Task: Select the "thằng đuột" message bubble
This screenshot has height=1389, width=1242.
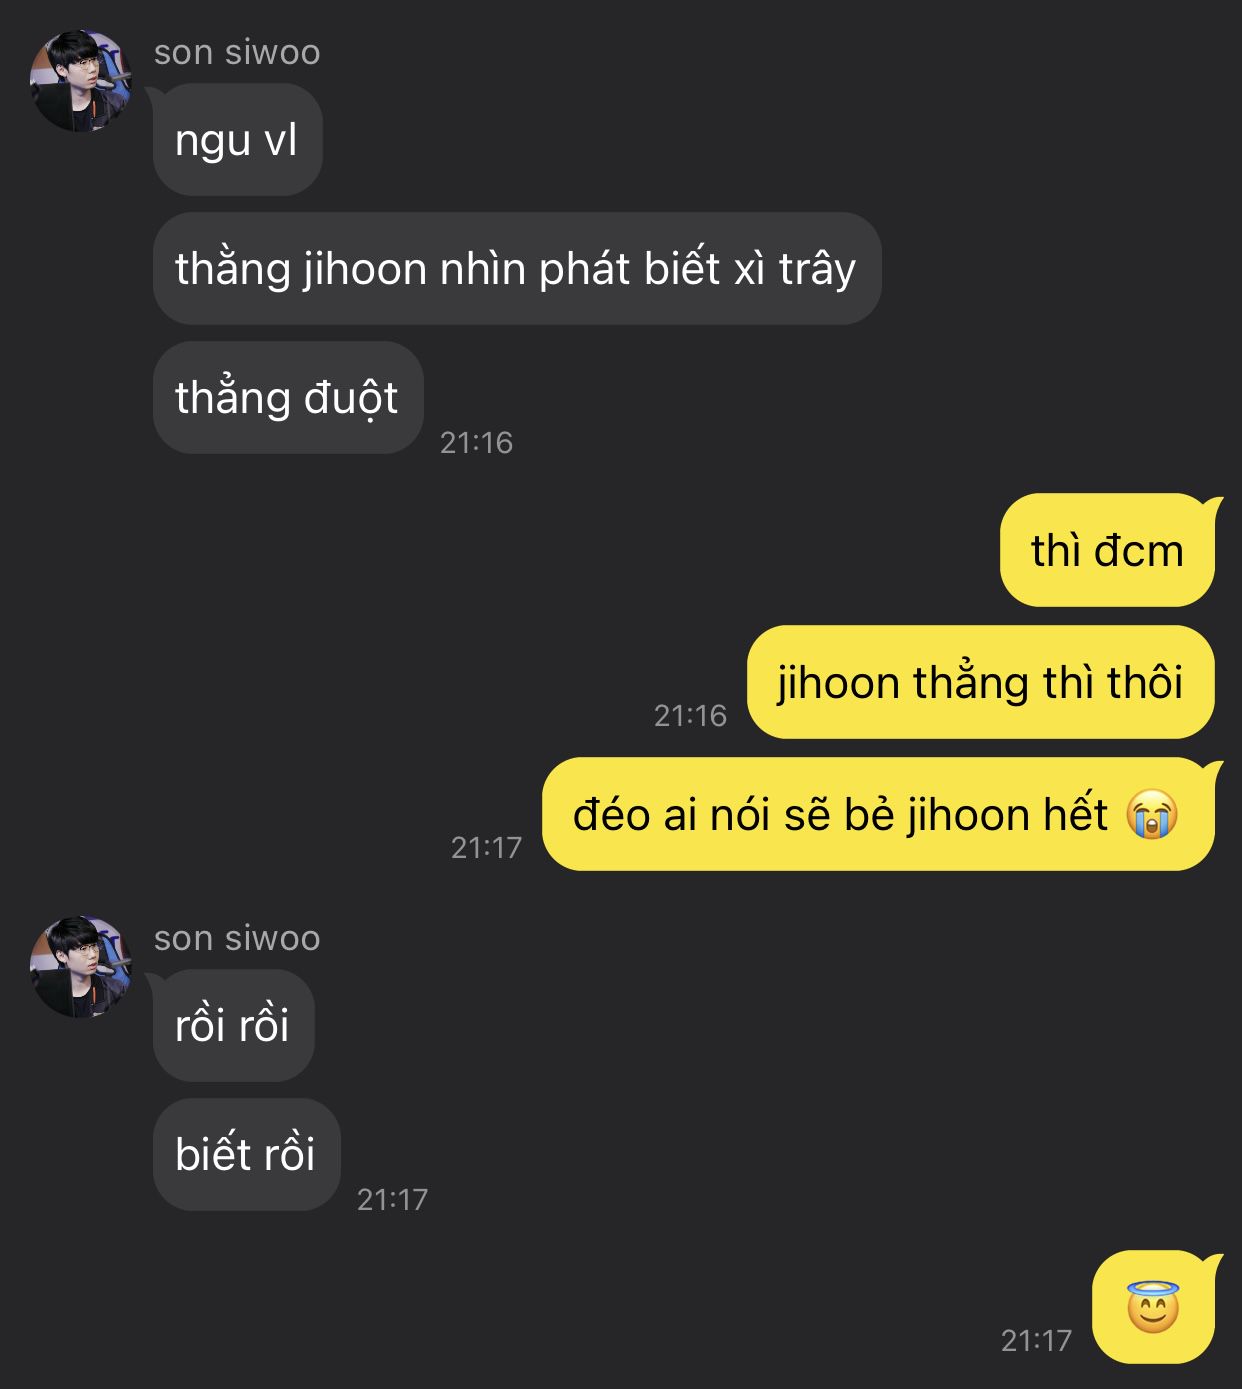Action: (x=287, y=397)
